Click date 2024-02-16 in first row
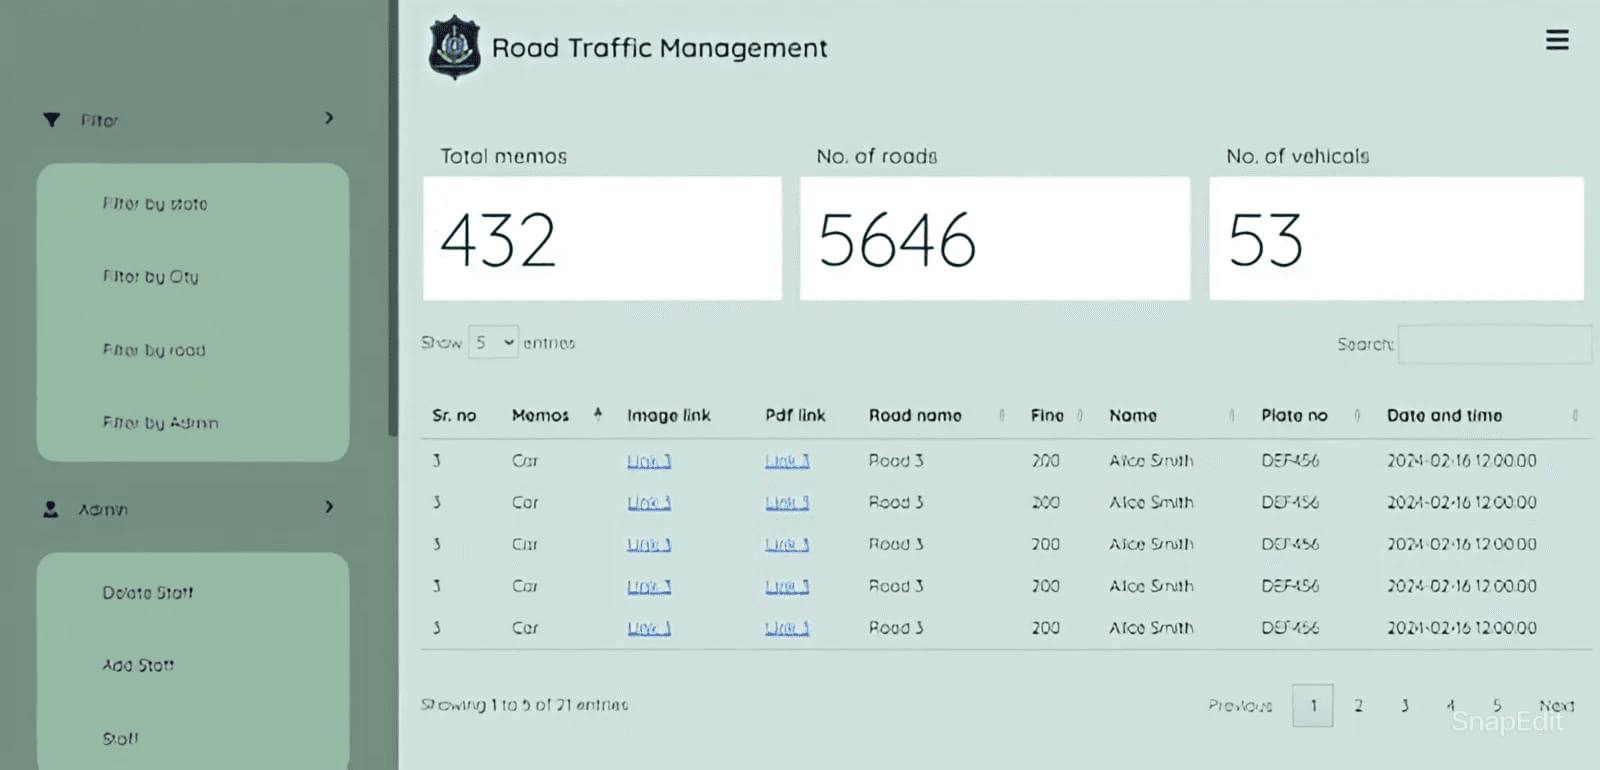Screen dimensions: 1600x770 coord(1462,461)
